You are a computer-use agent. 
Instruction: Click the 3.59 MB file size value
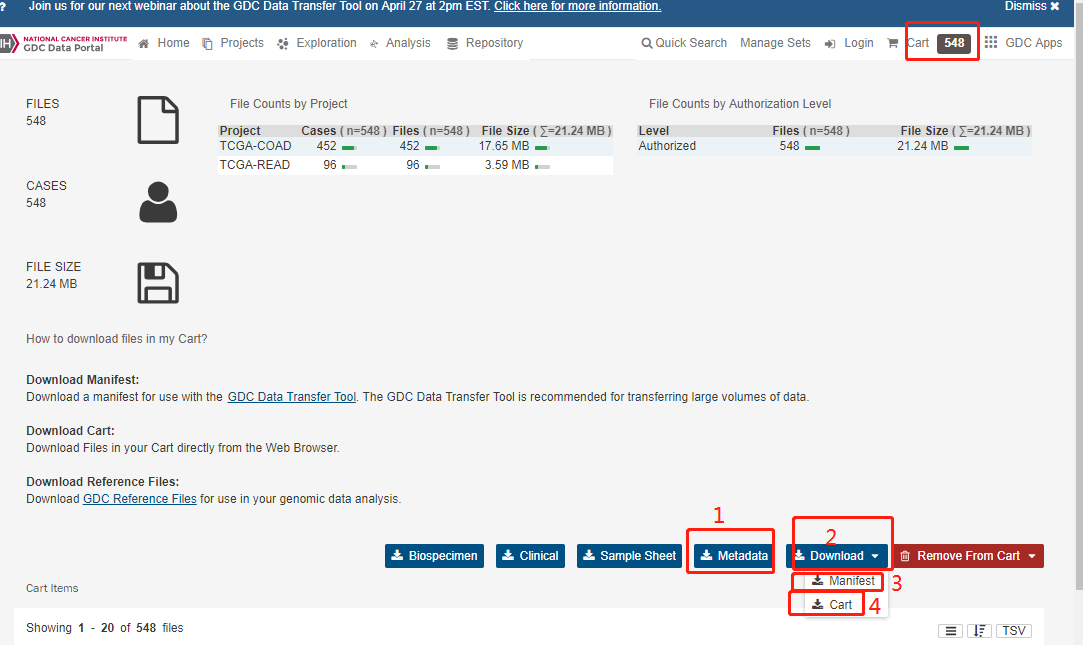(507, 165)
